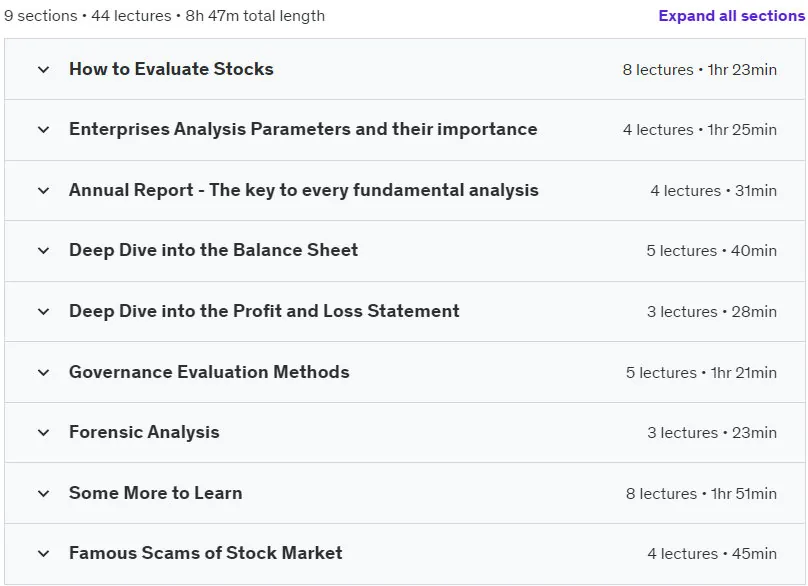Expand the How to Evaluate Stocks chevron
This screenshot has width=808, height=586.
pyautogui.click(x=44, y=70)
